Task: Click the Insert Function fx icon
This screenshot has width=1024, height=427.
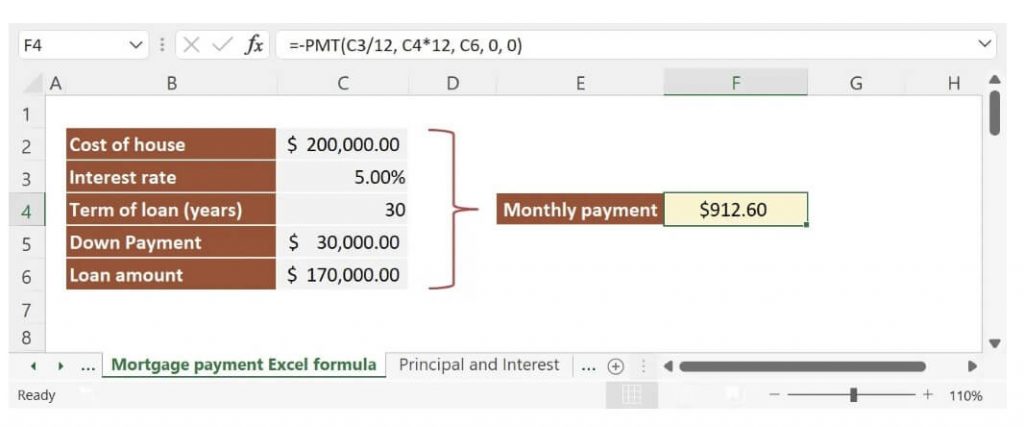Action: pyautogui.click(x=254, y=45)
